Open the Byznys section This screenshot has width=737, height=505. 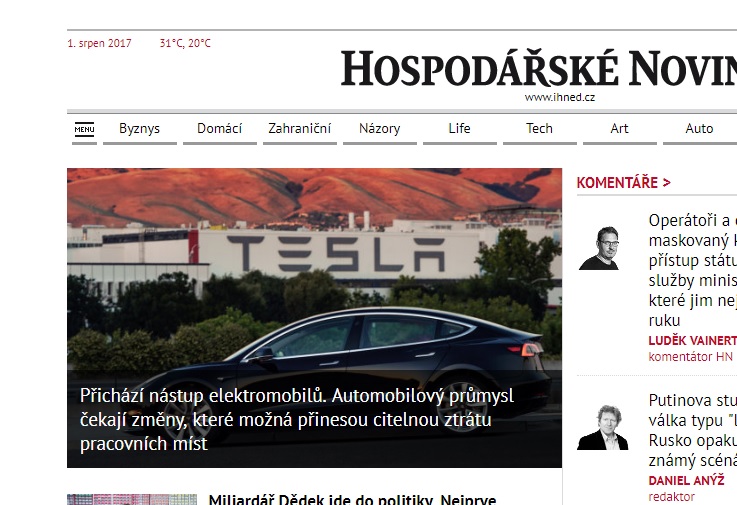(x=140, y=129)
